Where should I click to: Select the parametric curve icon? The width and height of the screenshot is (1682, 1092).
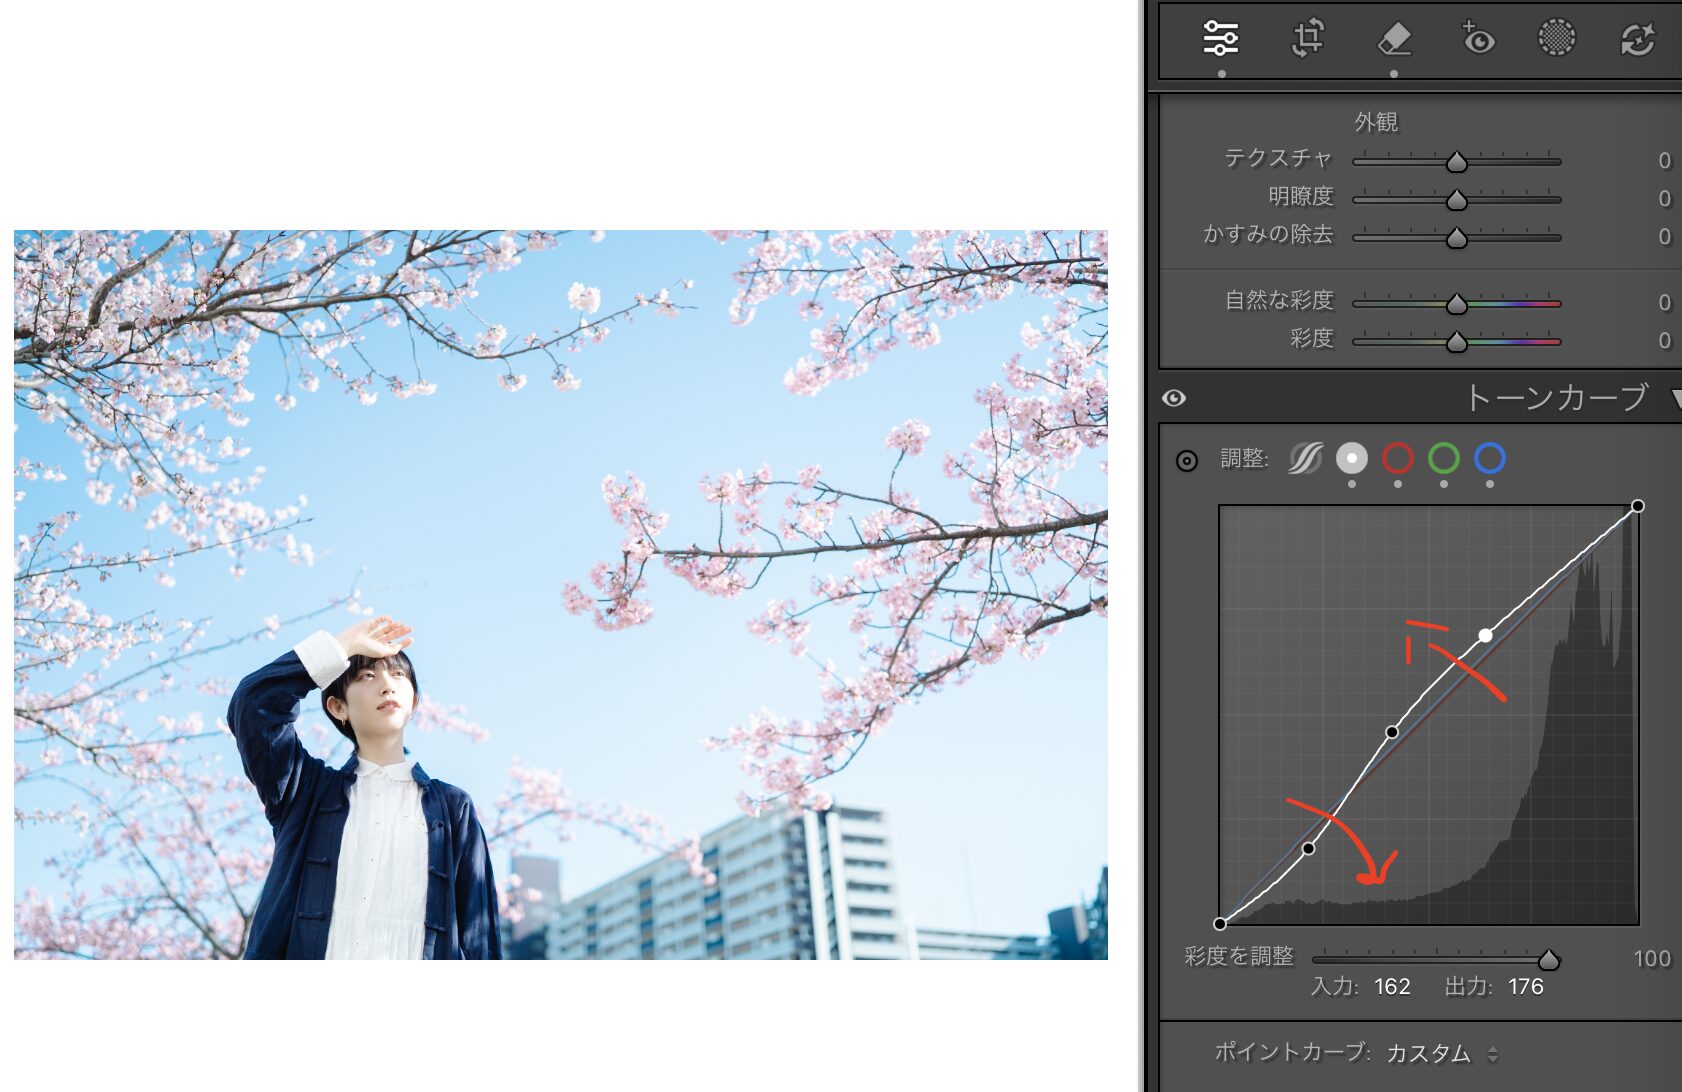click(x=1305, y=459)
